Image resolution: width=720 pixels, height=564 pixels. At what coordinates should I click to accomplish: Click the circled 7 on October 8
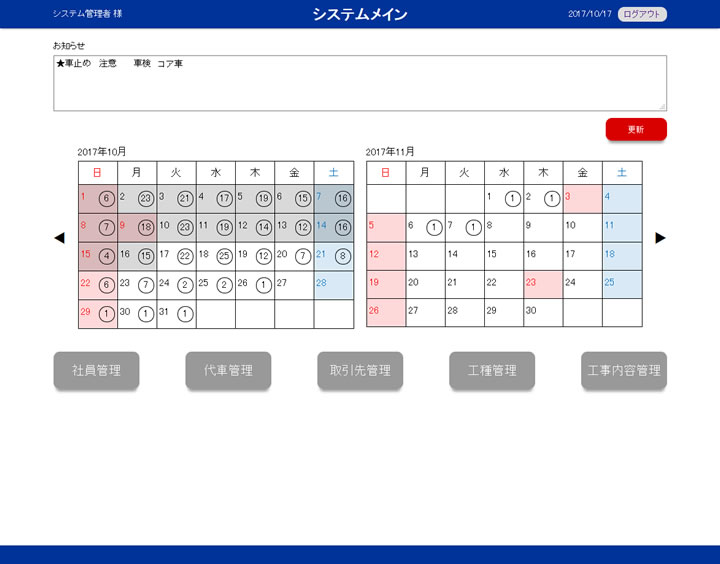(107, 228)
